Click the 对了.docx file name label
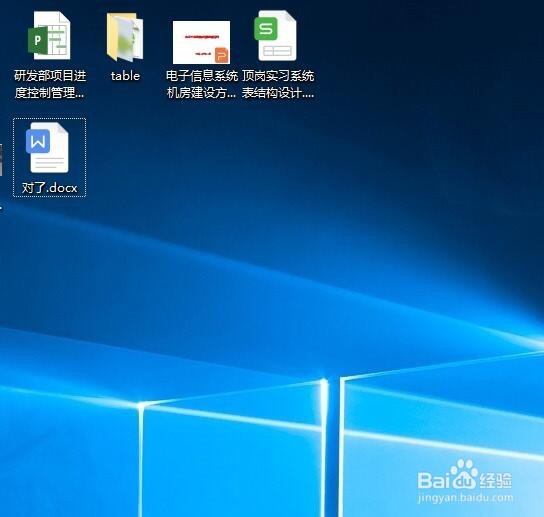 click(x=49, y=188)
